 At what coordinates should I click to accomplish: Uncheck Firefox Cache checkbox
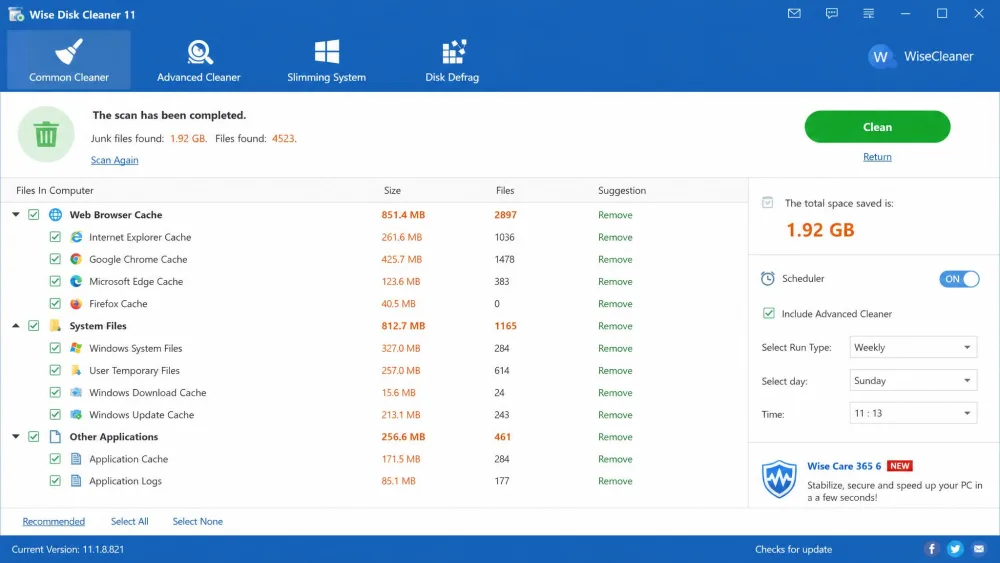(x=55, y=303)
